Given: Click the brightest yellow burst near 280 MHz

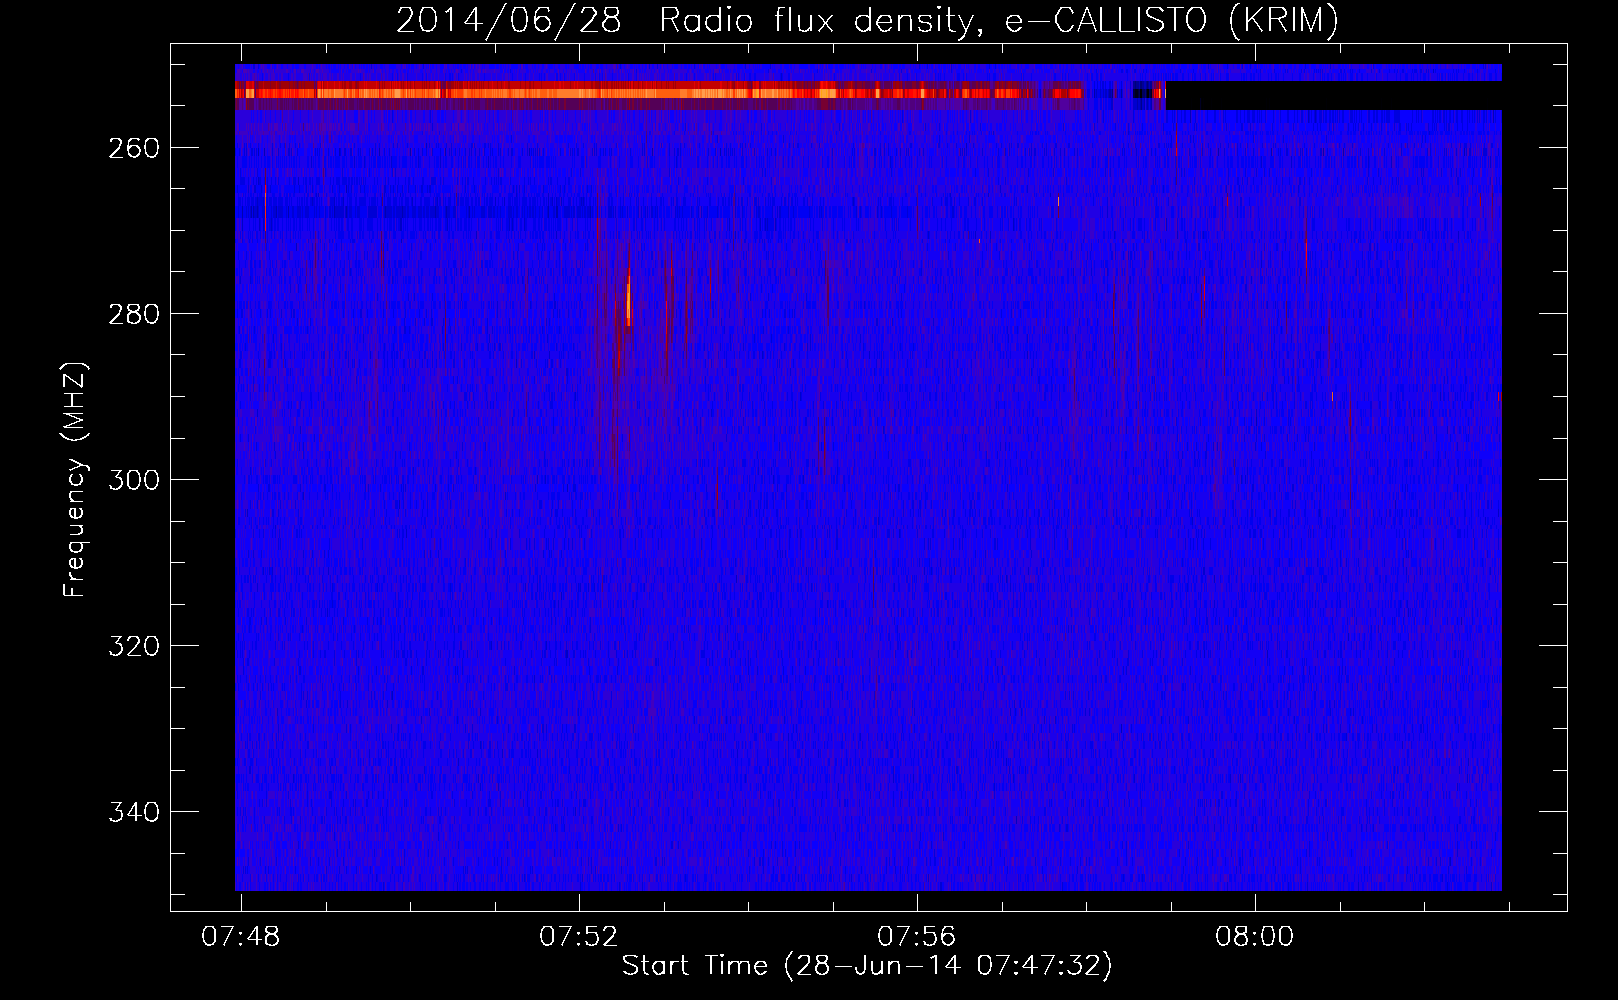Looking at the screenshot, I should [x=628, y=300].
